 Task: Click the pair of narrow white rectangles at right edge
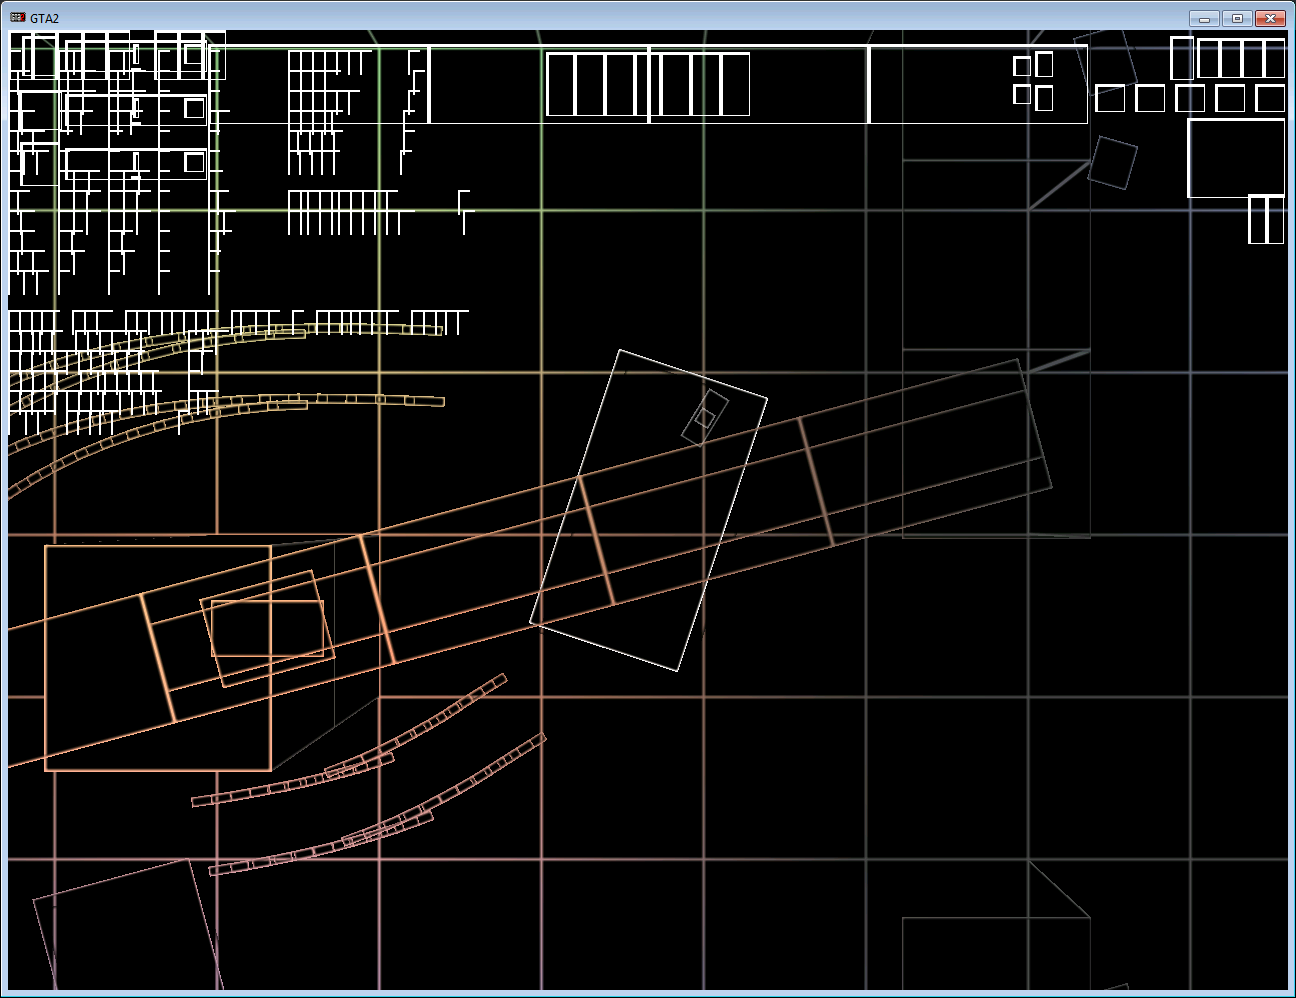1266,219
